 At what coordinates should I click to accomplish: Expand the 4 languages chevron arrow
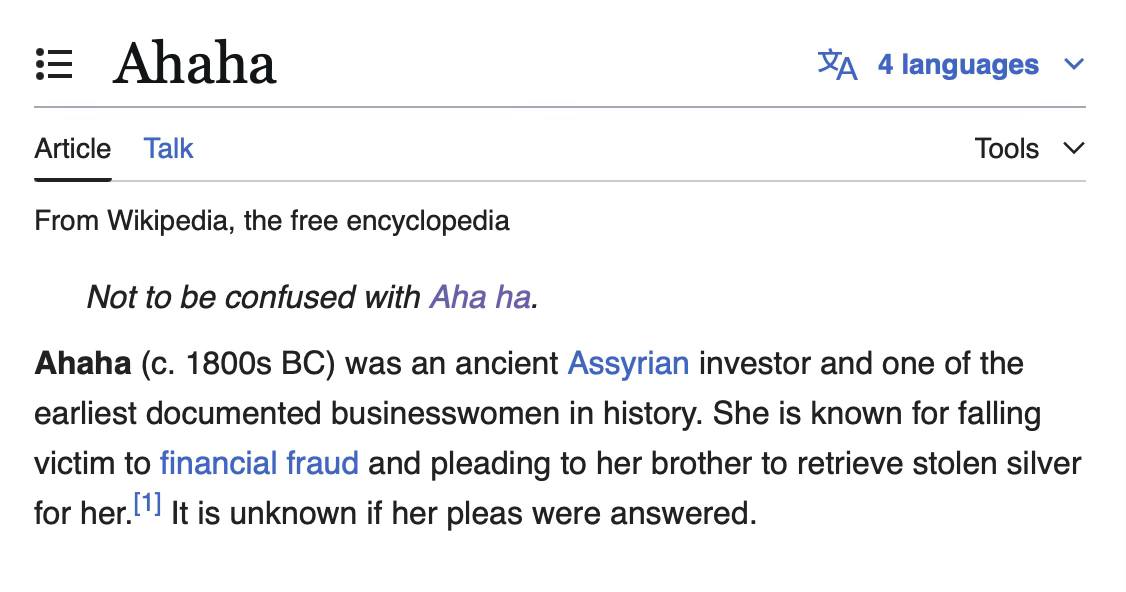point(1074,65)
